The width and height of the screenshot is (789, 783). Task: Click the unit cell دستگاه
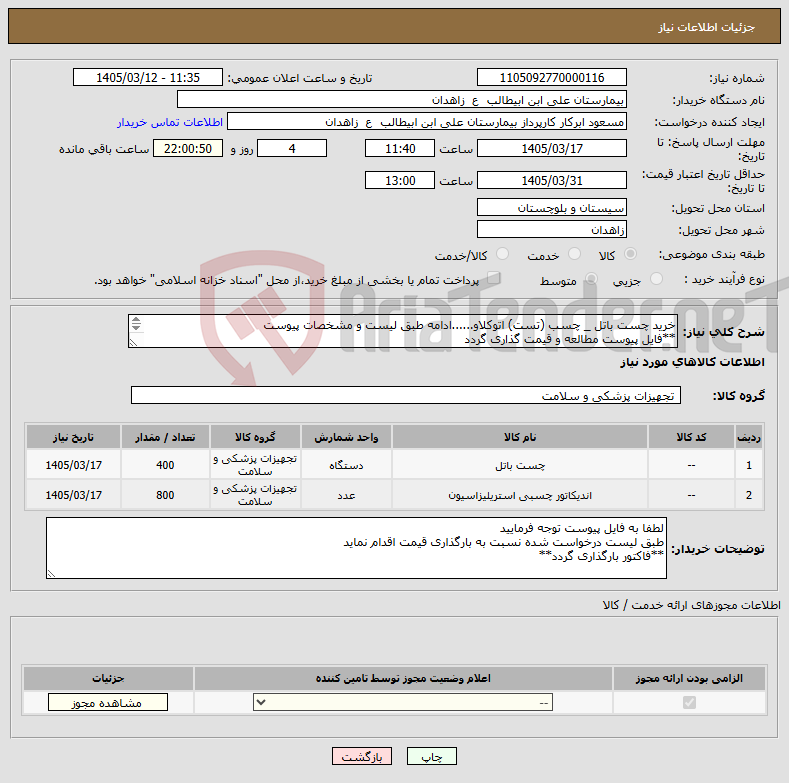pyautogui.click(x=346, y=465)
